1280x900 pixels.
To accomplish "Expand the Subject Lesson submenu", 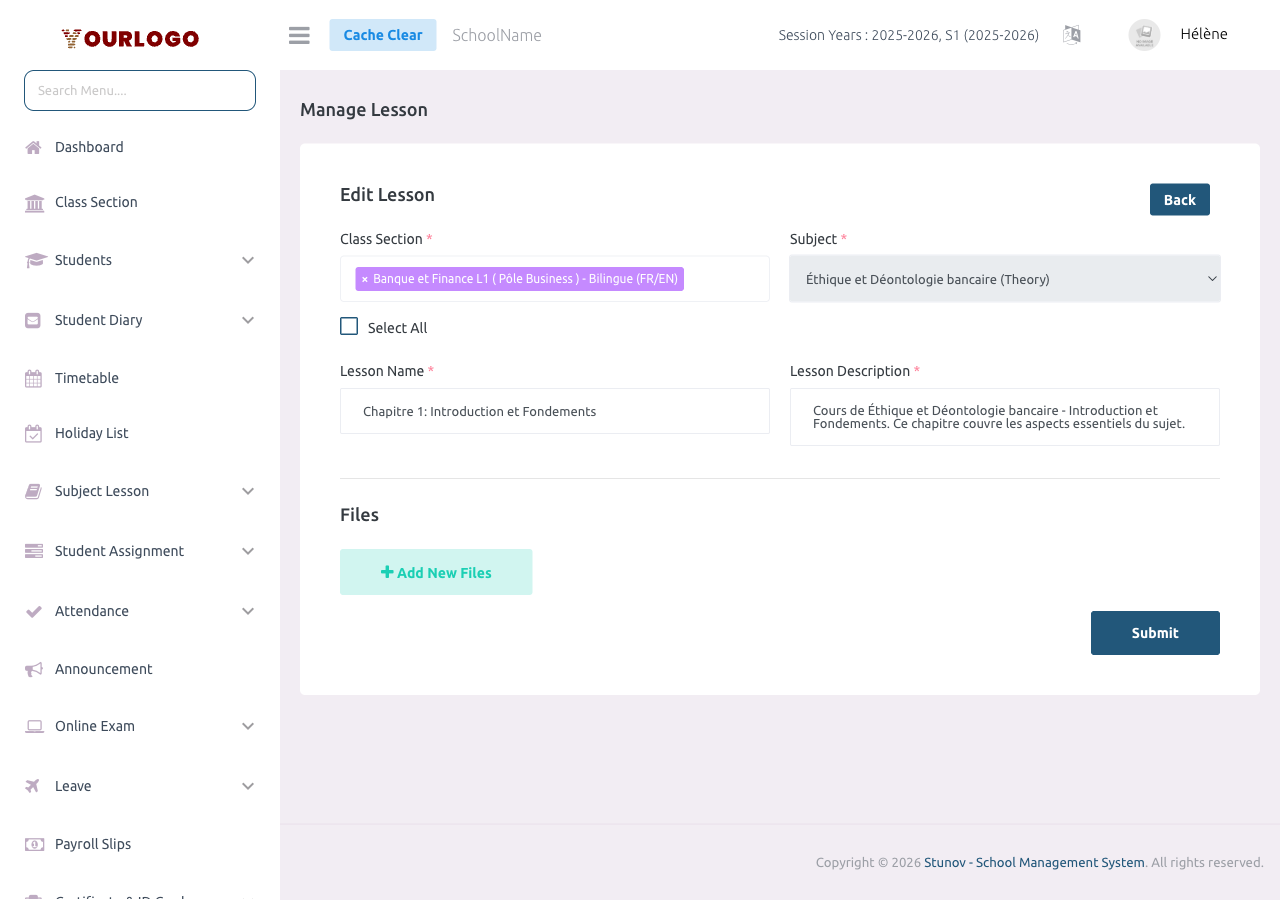I will tap(248, 492).
